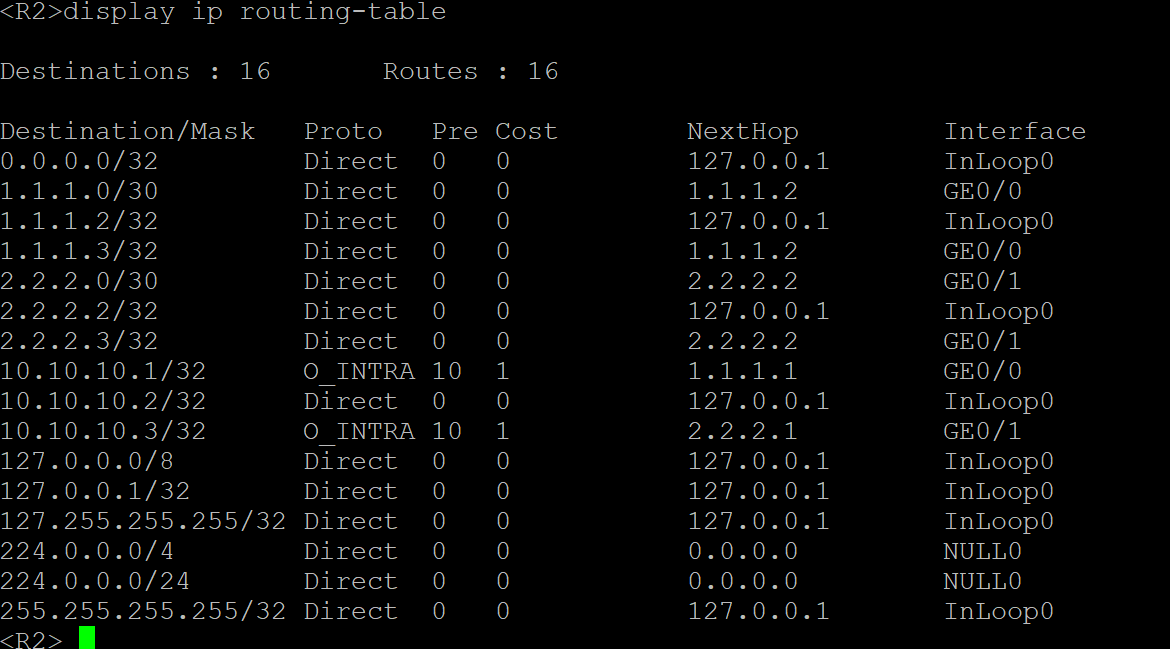Click the next hop 2.2.2.1 address

(x=742, y=432)
